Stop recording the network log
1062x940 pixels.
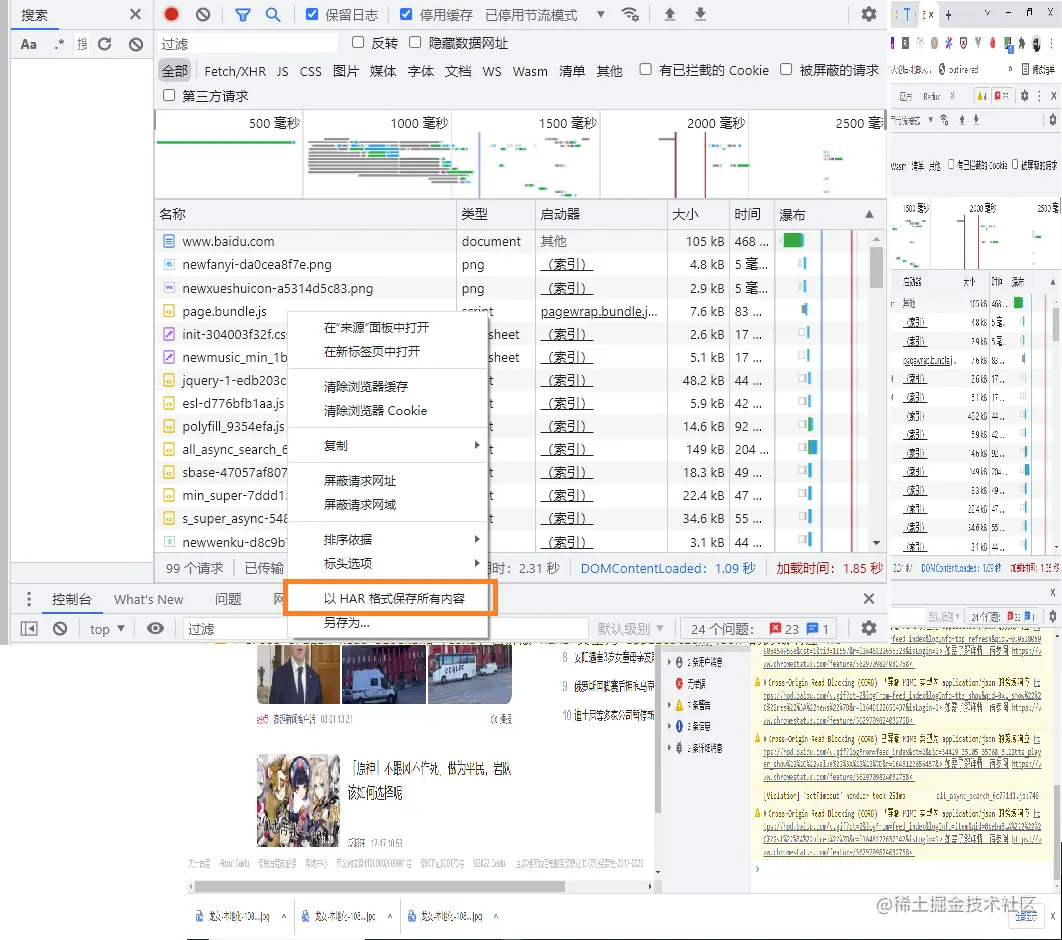pos(171,14)
